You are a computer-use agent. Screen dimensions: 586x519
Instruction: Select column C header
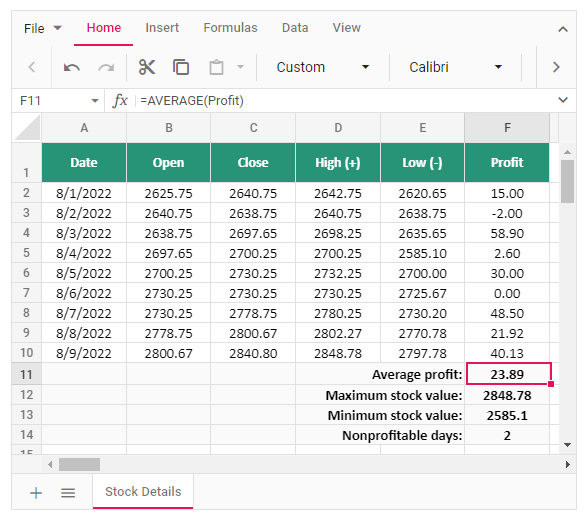(x=253, y=128)
